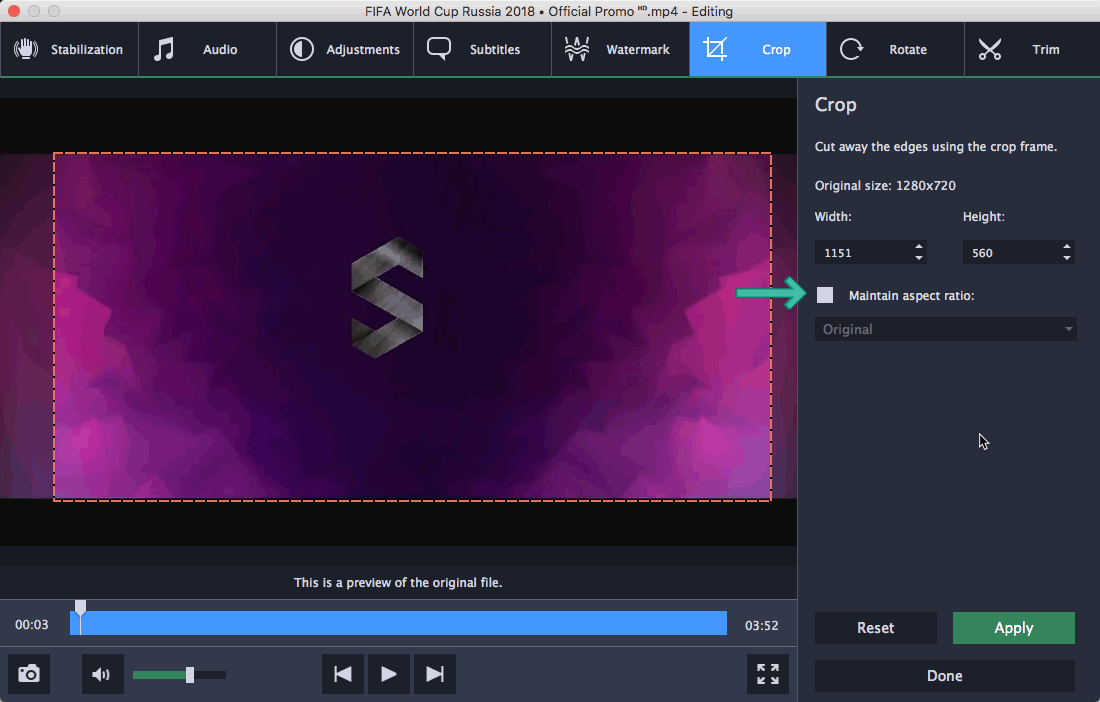Mute audio with the speaker icon
The height and width of the screenshot is (702, 1100).
tap(102, 674)
